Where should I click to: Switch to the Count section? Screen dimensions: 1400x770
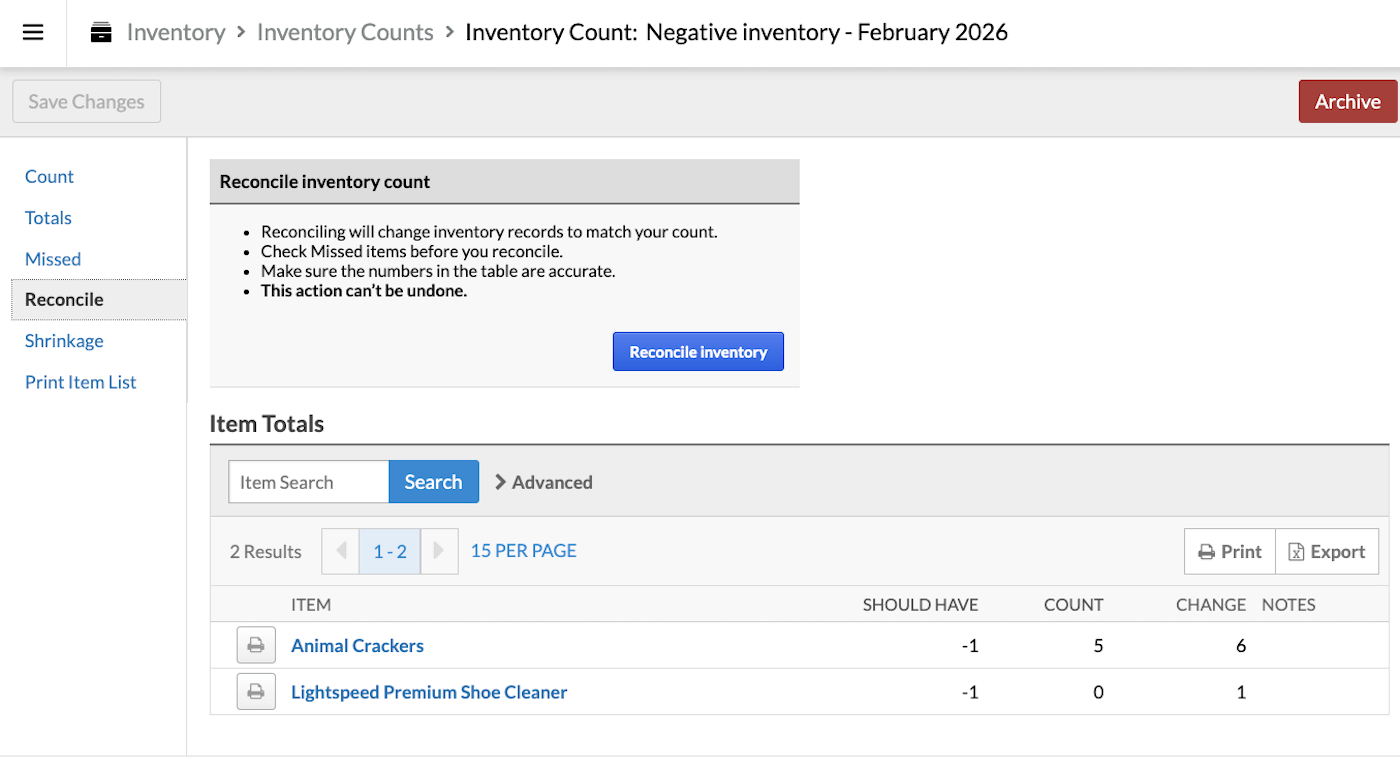coord(49,176)
